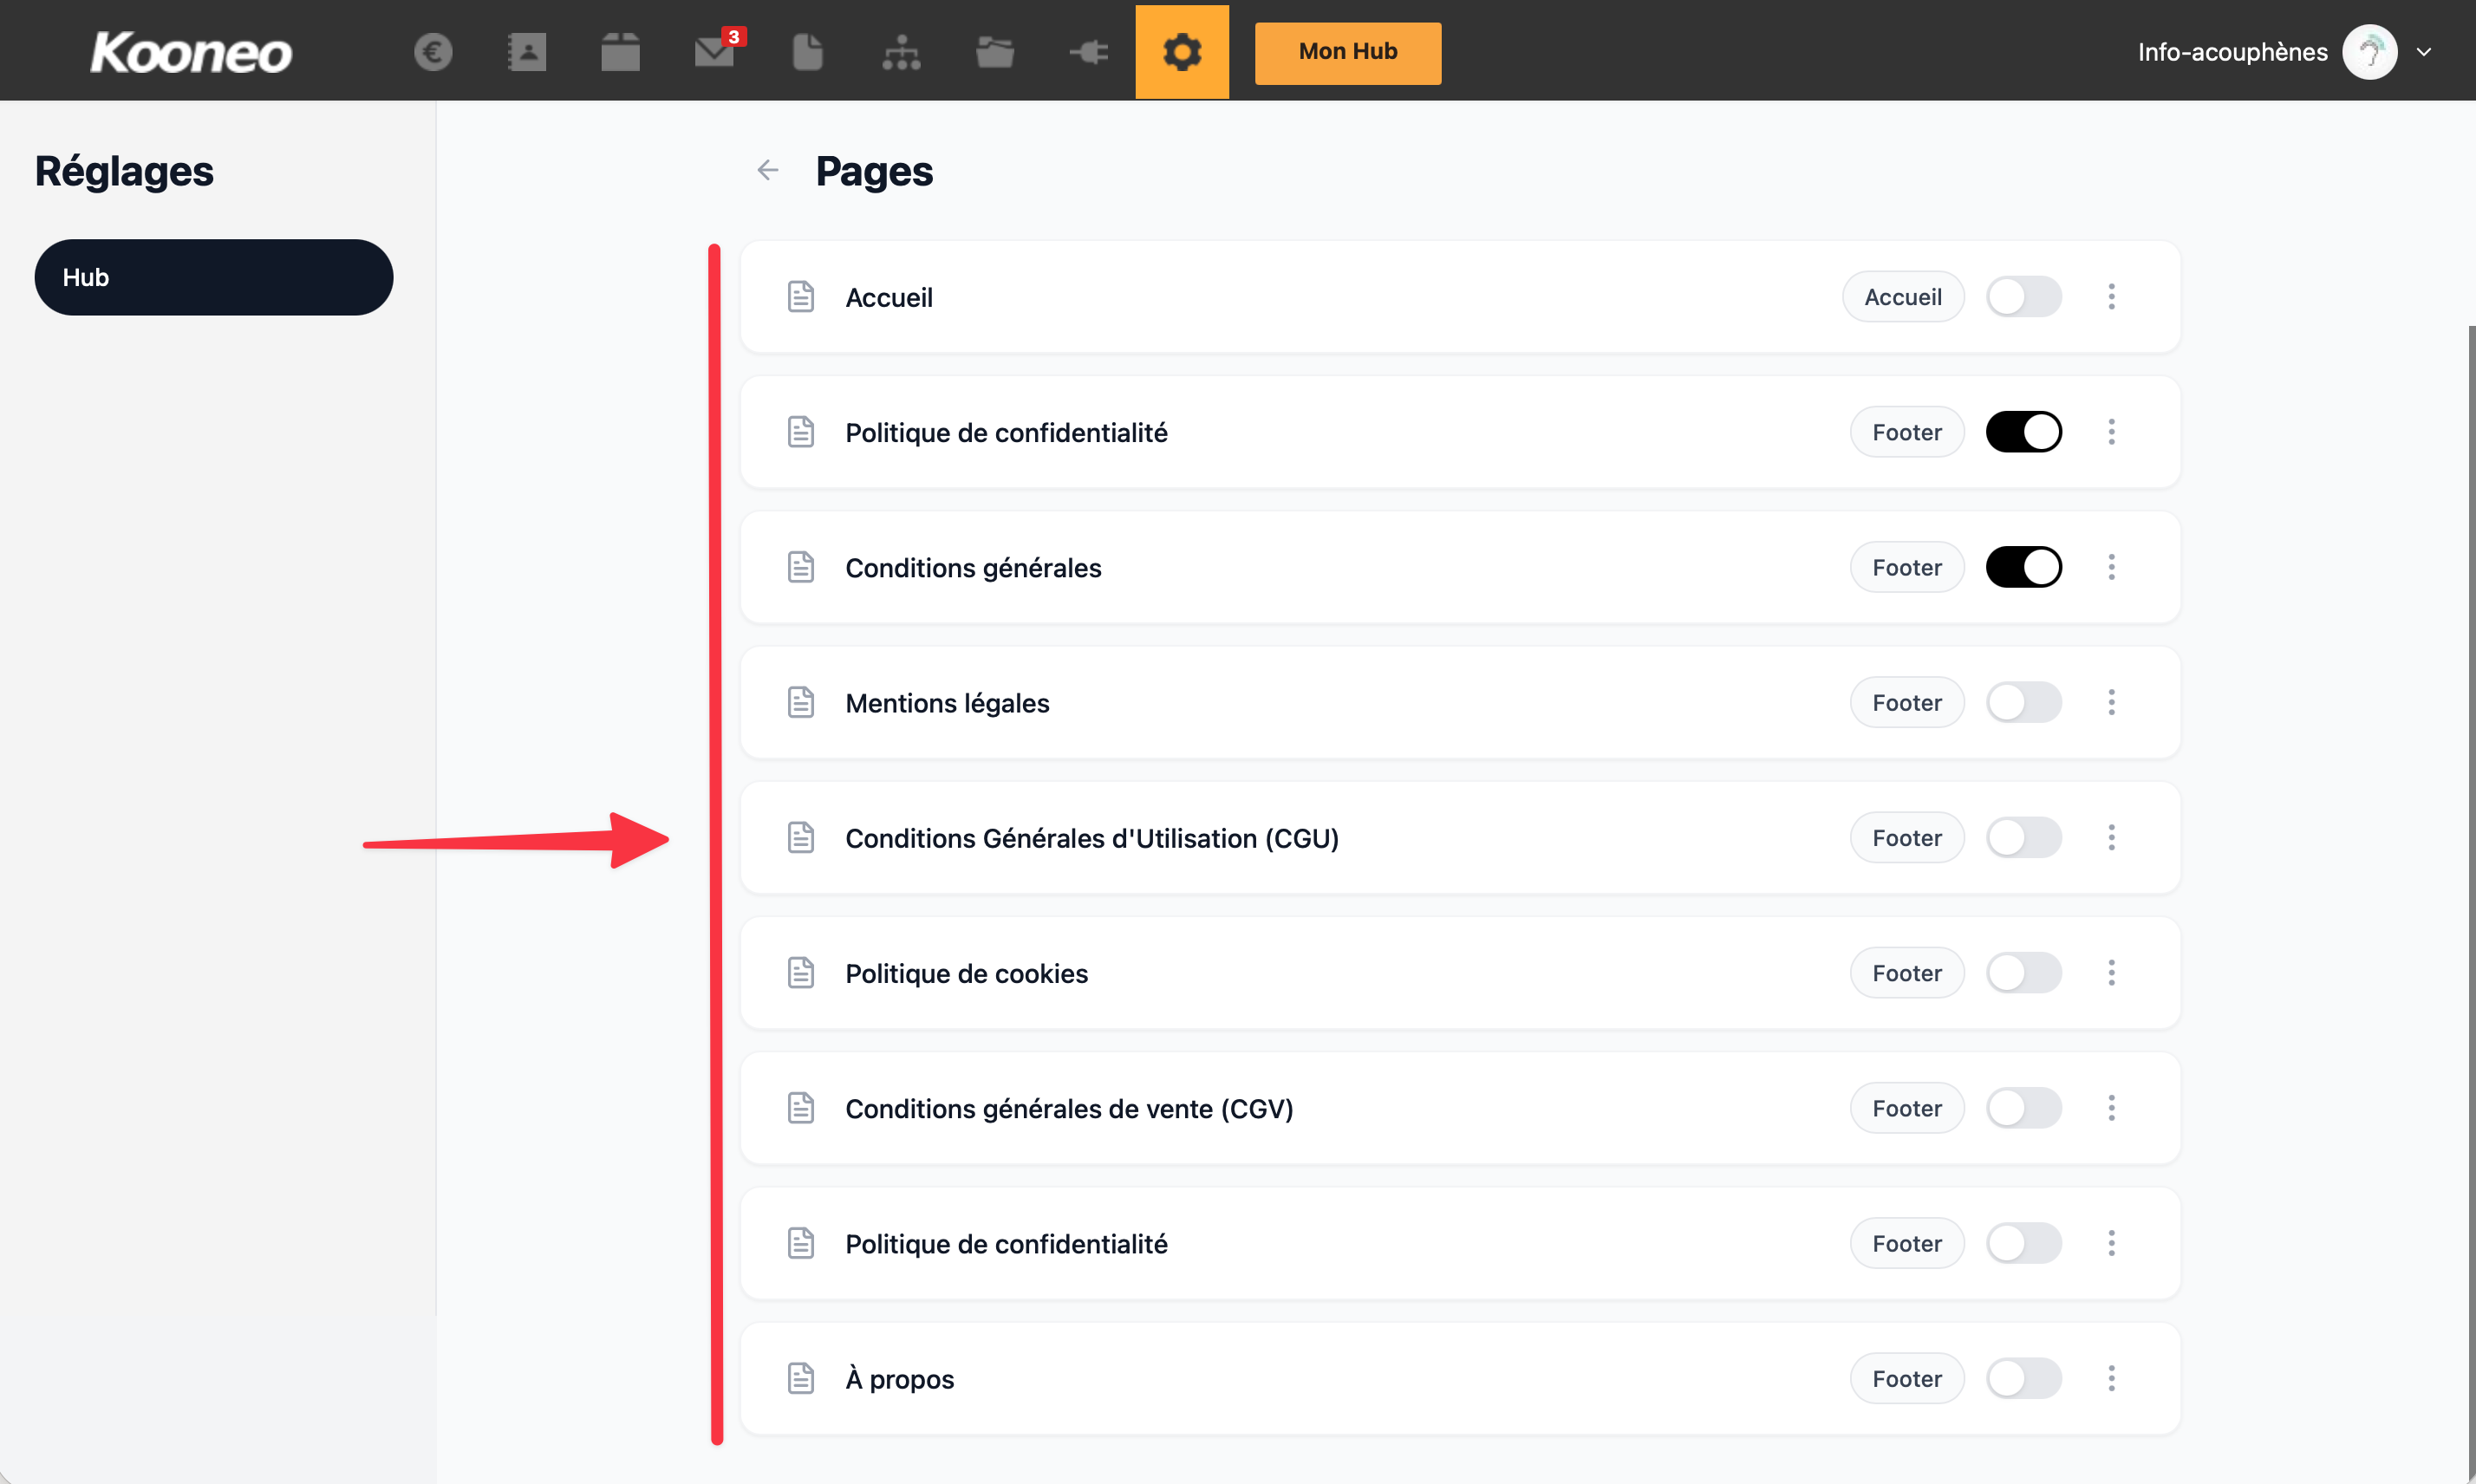Click the orange settings gear icon
The height and width of the screenshot is (1484, 2476).
[1182, 52]
